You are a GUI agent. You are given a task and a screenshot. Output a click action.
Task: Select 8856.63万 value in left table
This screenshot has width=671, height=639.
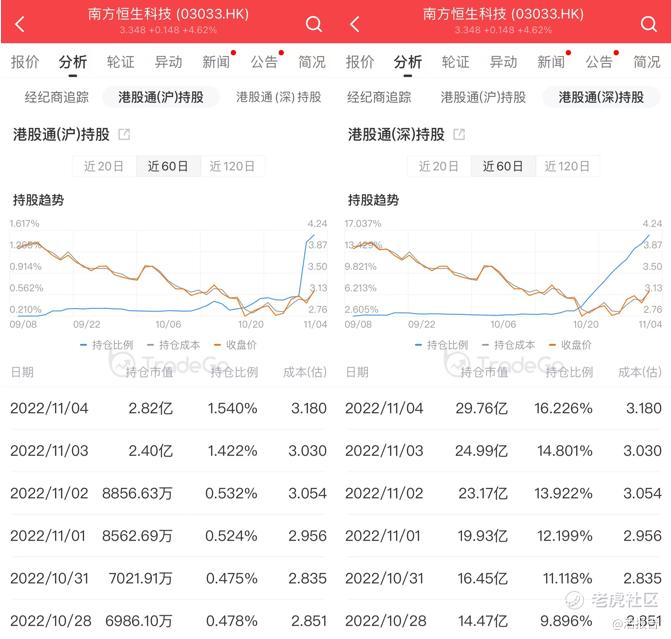click(137, 493)
